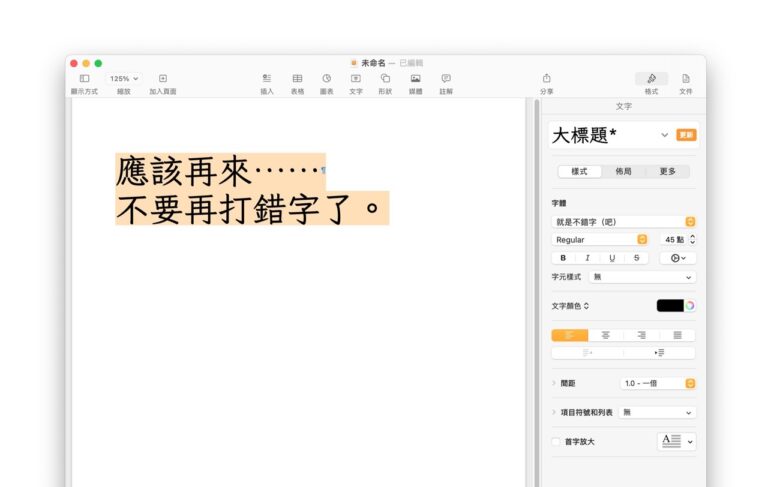Expand the 間距 (Spacing) disclosure triangle
768x487 pixels.
pyautogui.click(x=554, y=383)
